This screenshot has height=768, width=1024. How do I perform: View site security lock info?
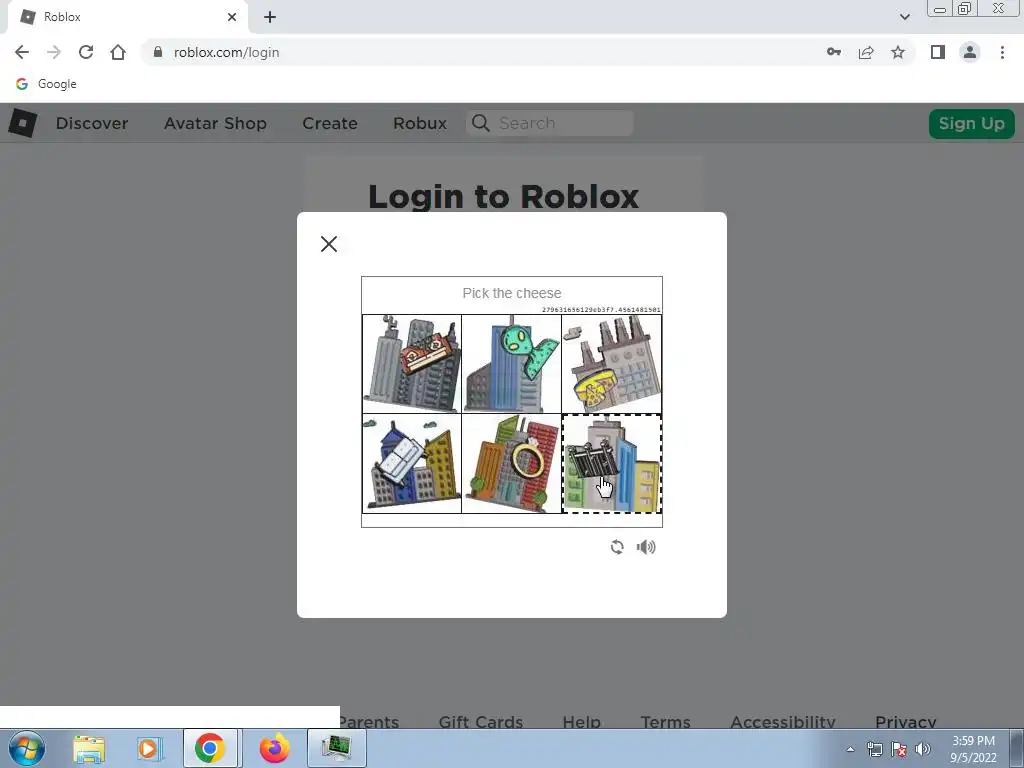[157, 52]
